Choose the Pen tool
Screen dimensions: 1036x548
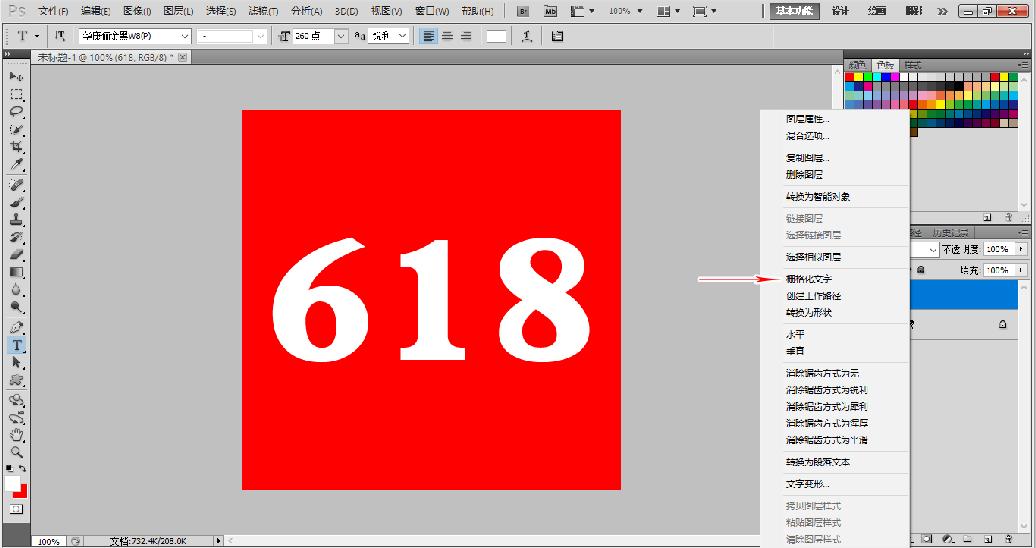coord(17,327)
